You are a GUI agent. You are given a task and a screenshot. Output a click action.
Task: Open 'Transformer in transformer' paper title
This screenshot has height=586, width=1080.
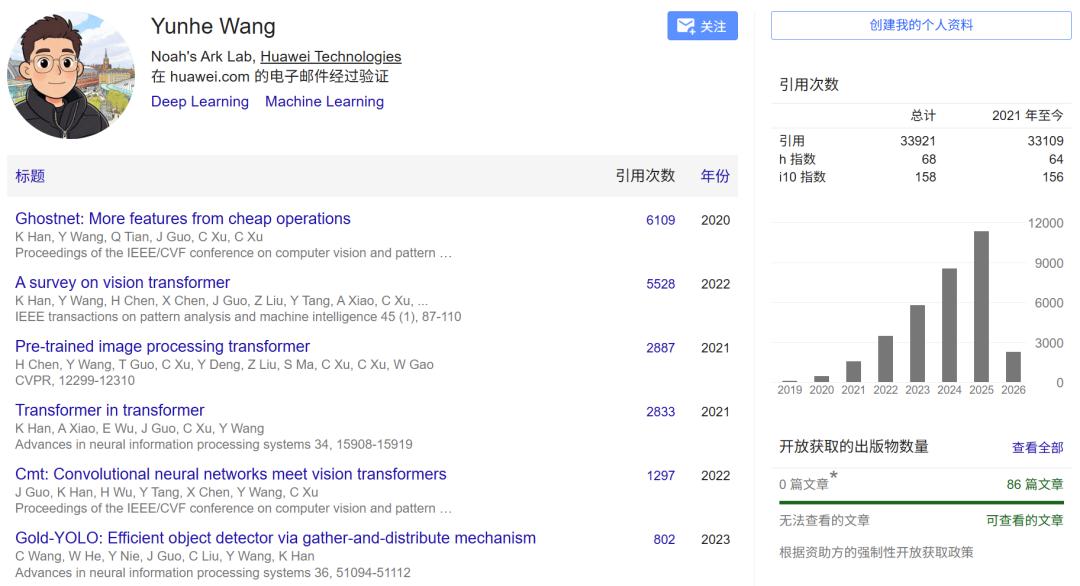(x=110, y=410)
